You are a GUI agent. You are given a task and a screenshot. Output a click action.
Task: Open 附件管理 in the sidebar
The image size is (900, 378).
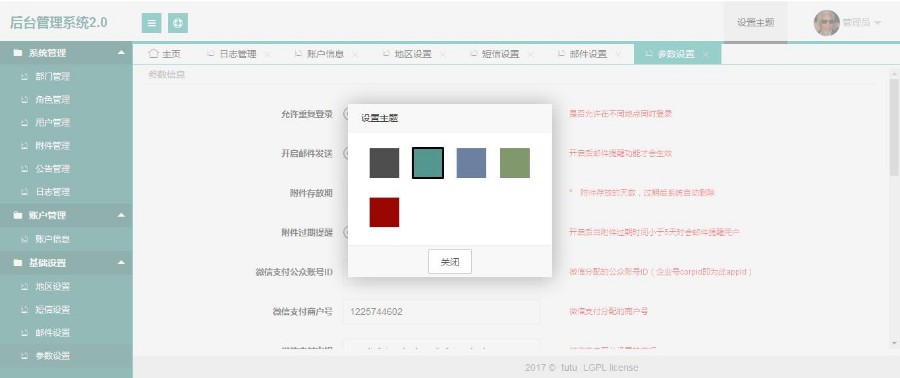pyautogui.click(x=66, y=146)
